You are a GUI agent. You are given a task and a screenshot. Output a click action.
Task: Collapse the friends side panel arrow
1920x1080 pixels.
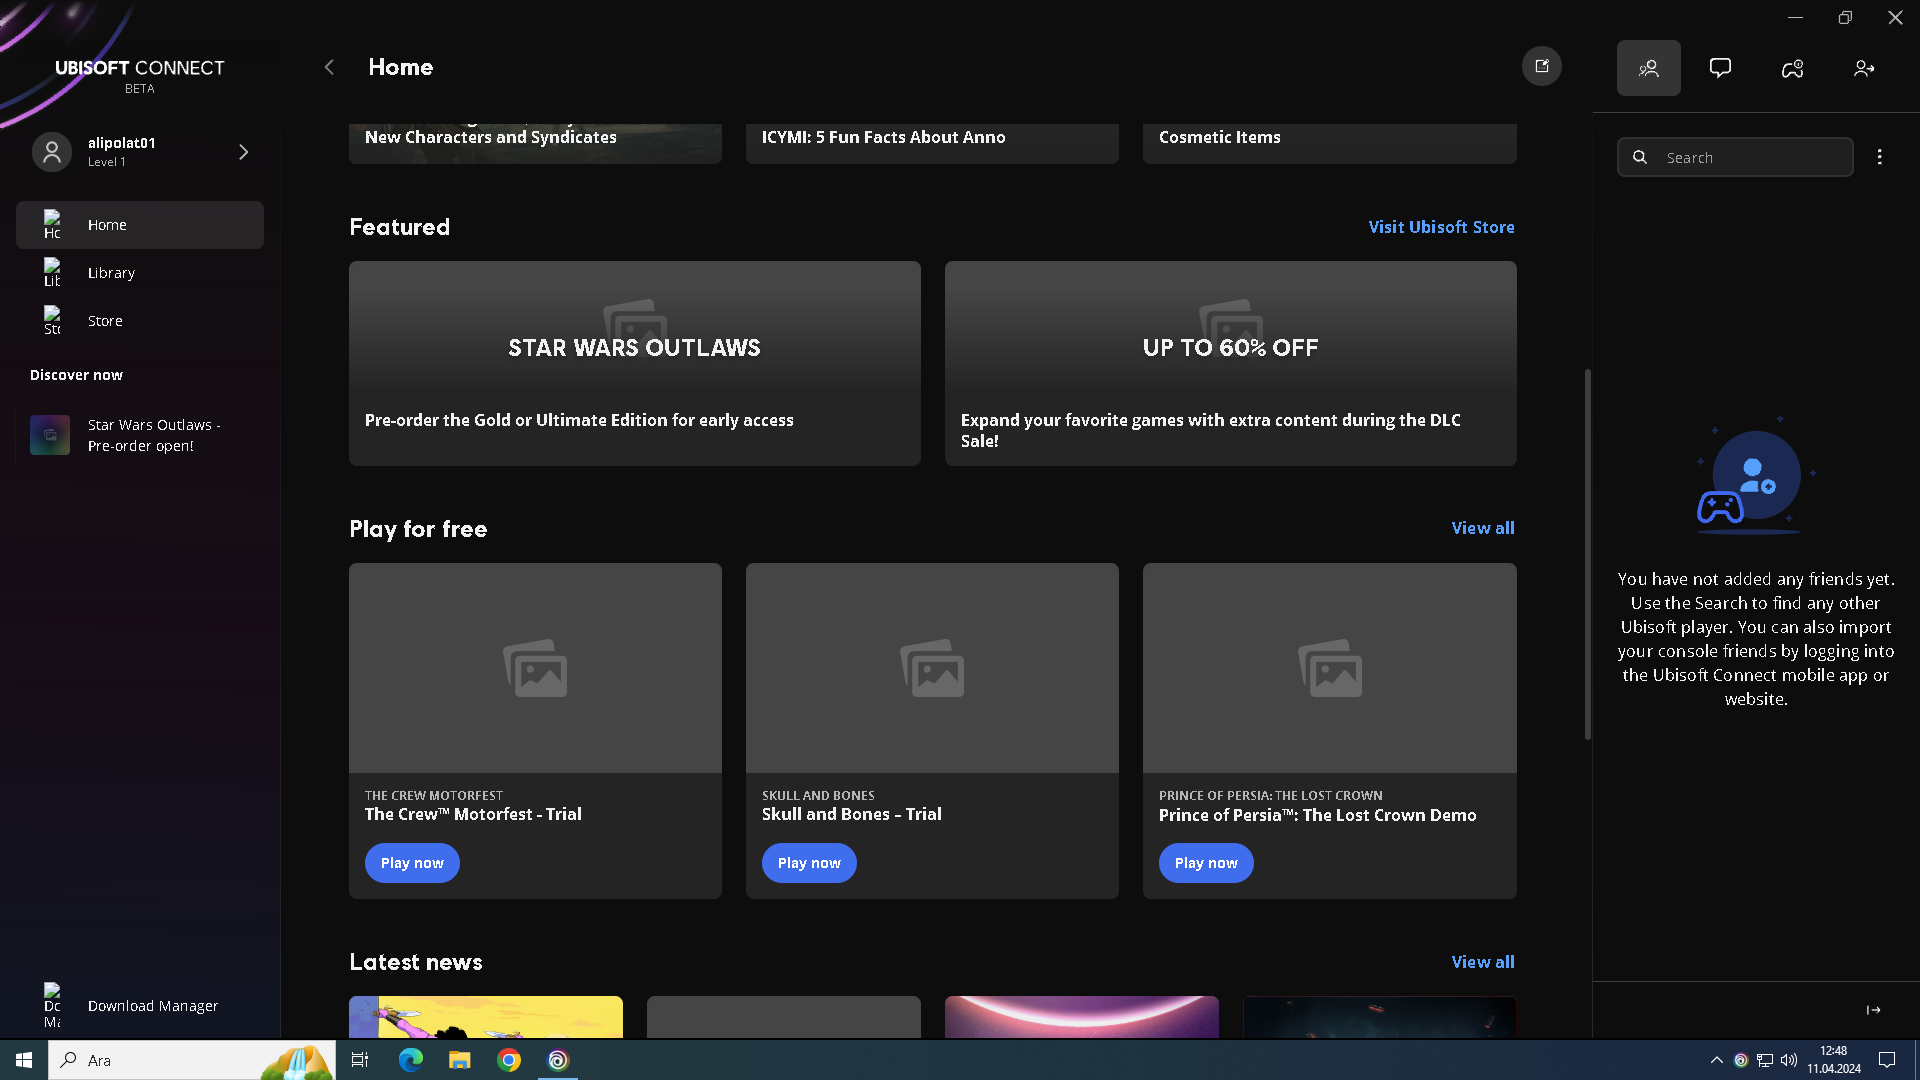point(1873,1010)
